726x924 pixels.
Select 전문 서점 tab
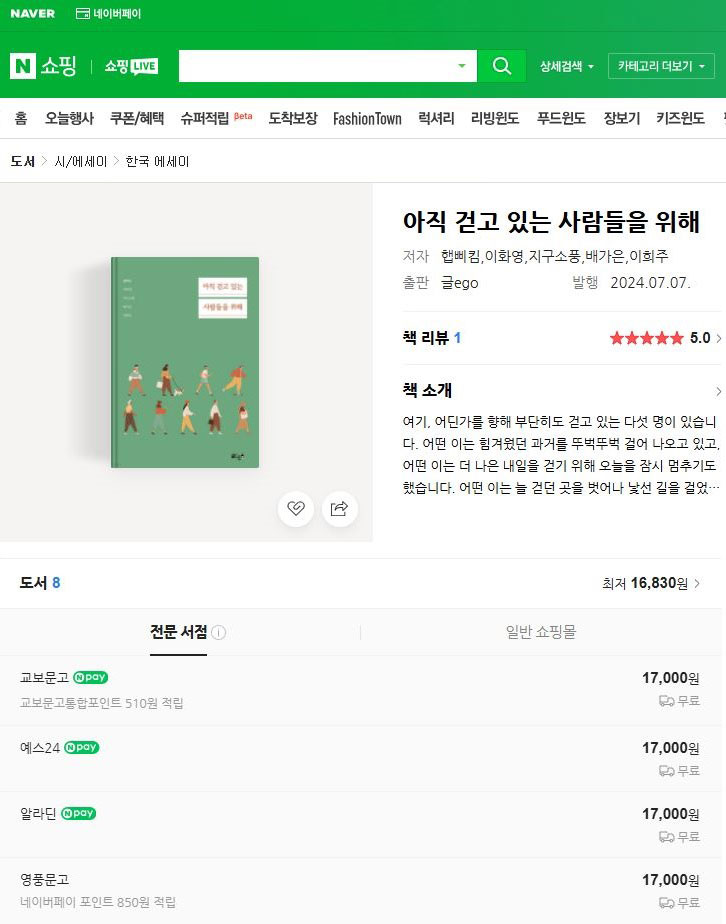[x=179, y=632]
